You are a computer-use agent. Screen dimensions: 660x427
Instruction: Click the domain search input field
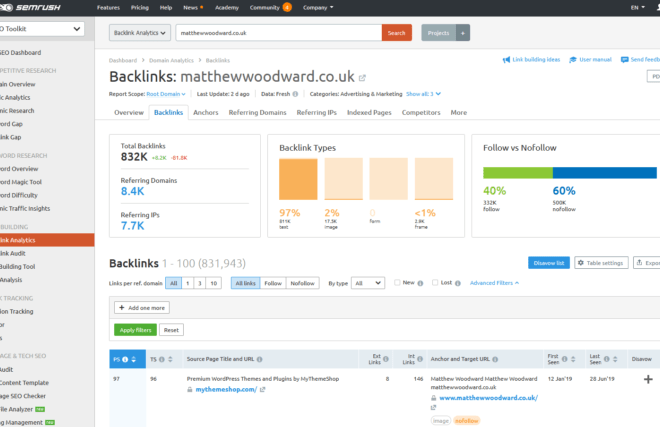[279, 33]
